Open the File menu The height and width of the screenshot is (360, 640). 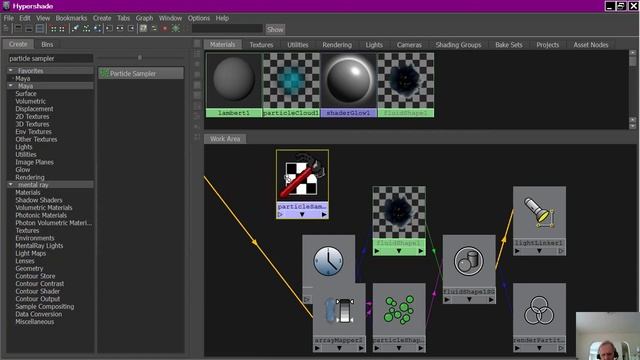point(9,18)
